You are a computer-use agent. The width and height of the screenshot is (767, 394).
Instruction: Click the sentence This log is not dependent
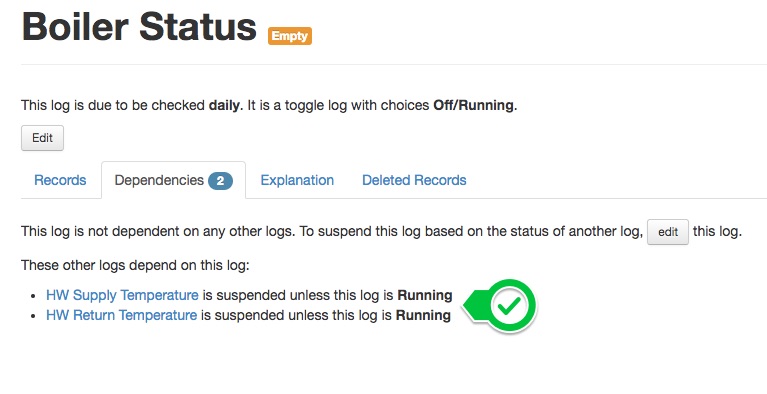[x=158, y=232]
